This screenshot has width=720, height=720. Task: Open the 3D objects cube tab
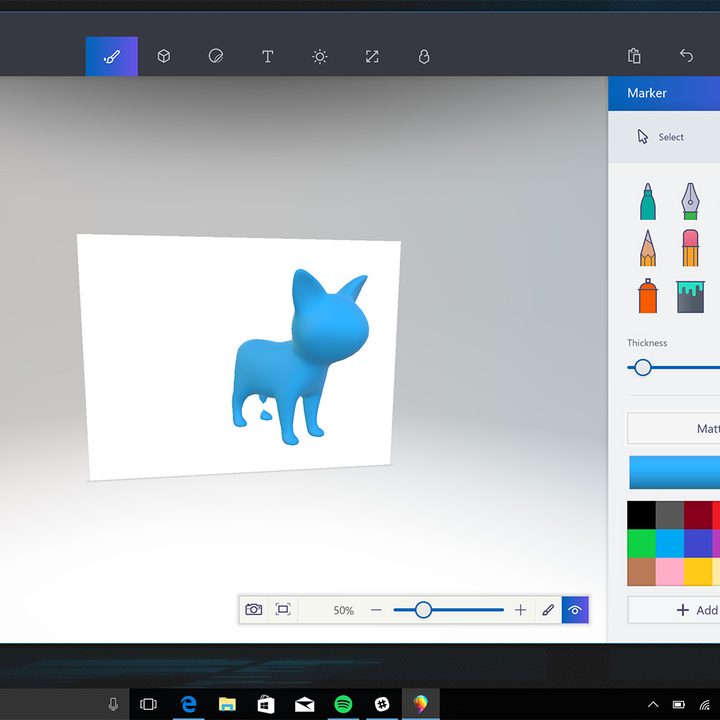click(164, 56)
